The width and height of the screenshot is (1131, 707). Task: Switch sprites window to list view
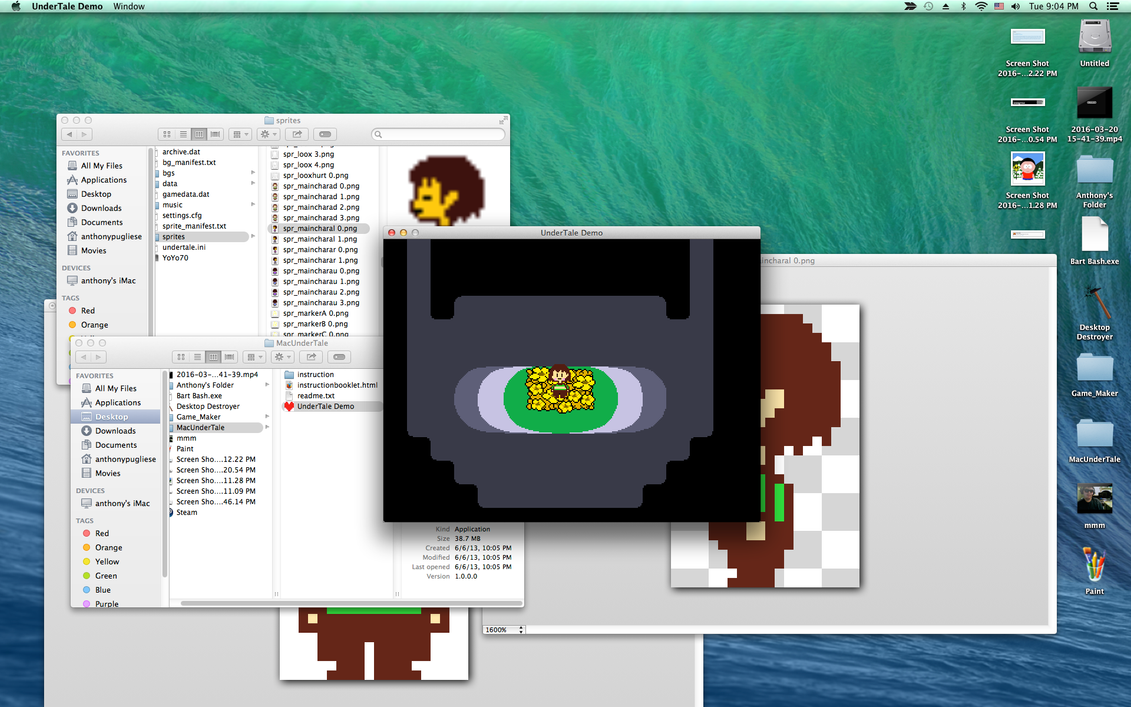pyautogui.click(x=182, y=134)
